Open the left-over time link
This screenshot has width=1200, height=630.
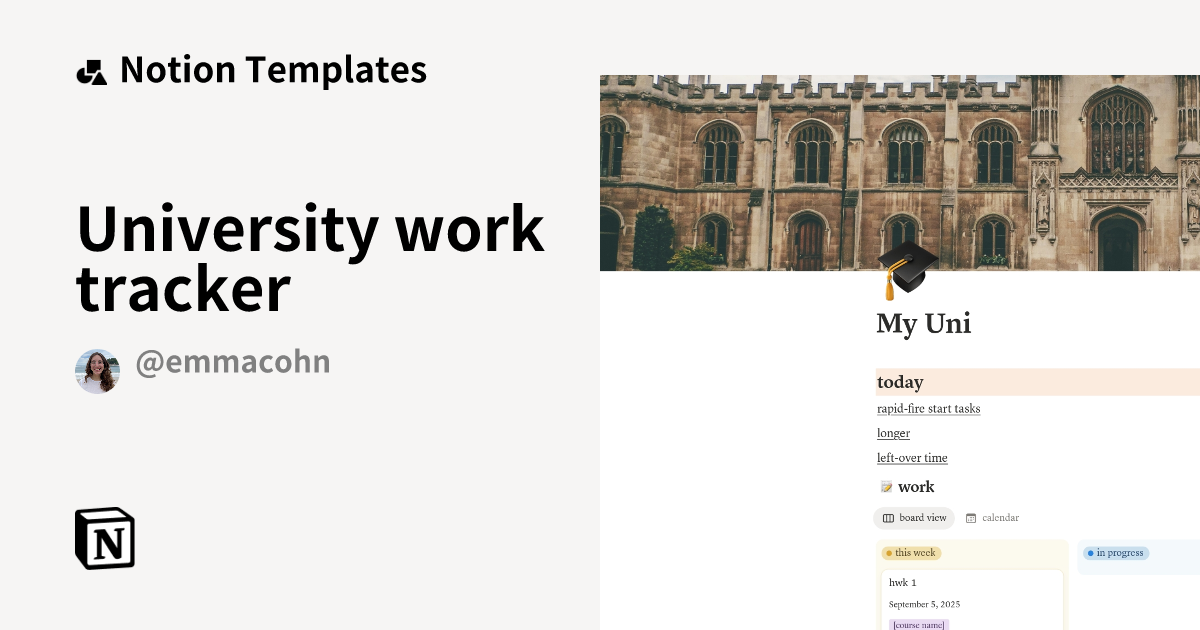911,457
